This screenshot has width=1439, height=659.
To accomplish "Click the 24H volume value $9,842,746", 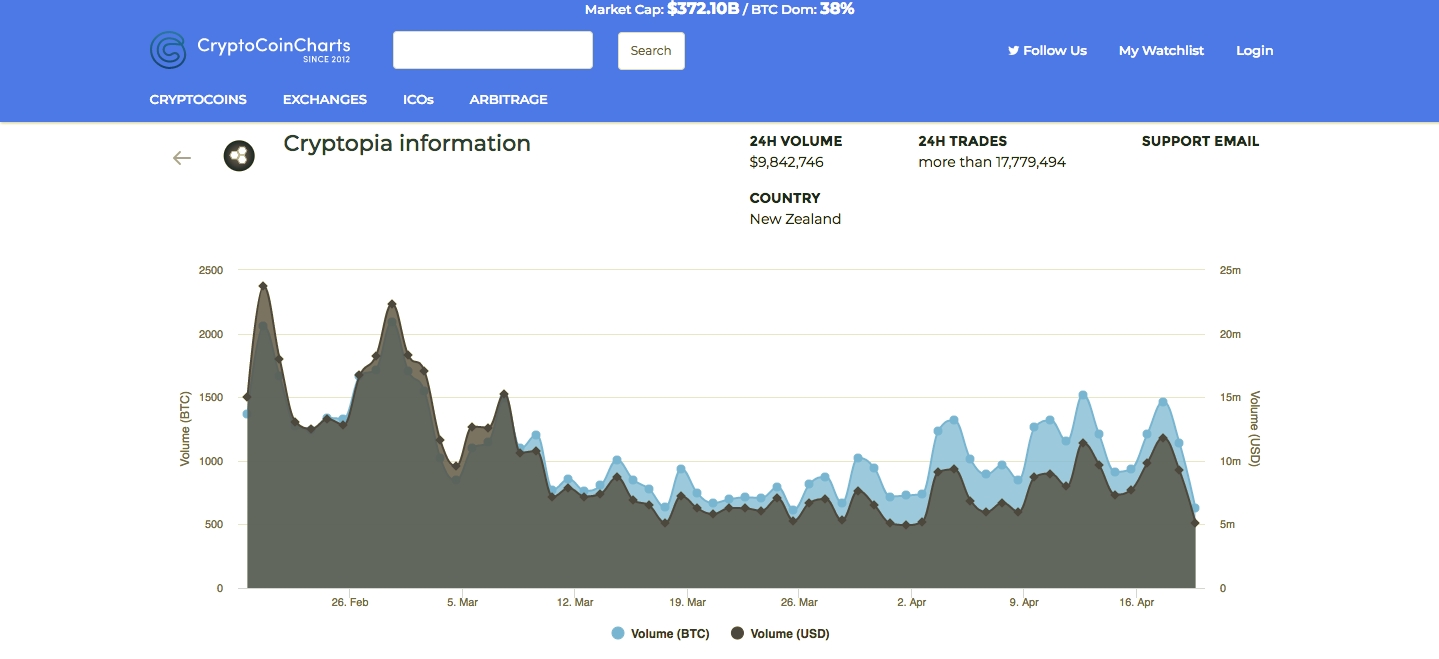I will (786, 162).
